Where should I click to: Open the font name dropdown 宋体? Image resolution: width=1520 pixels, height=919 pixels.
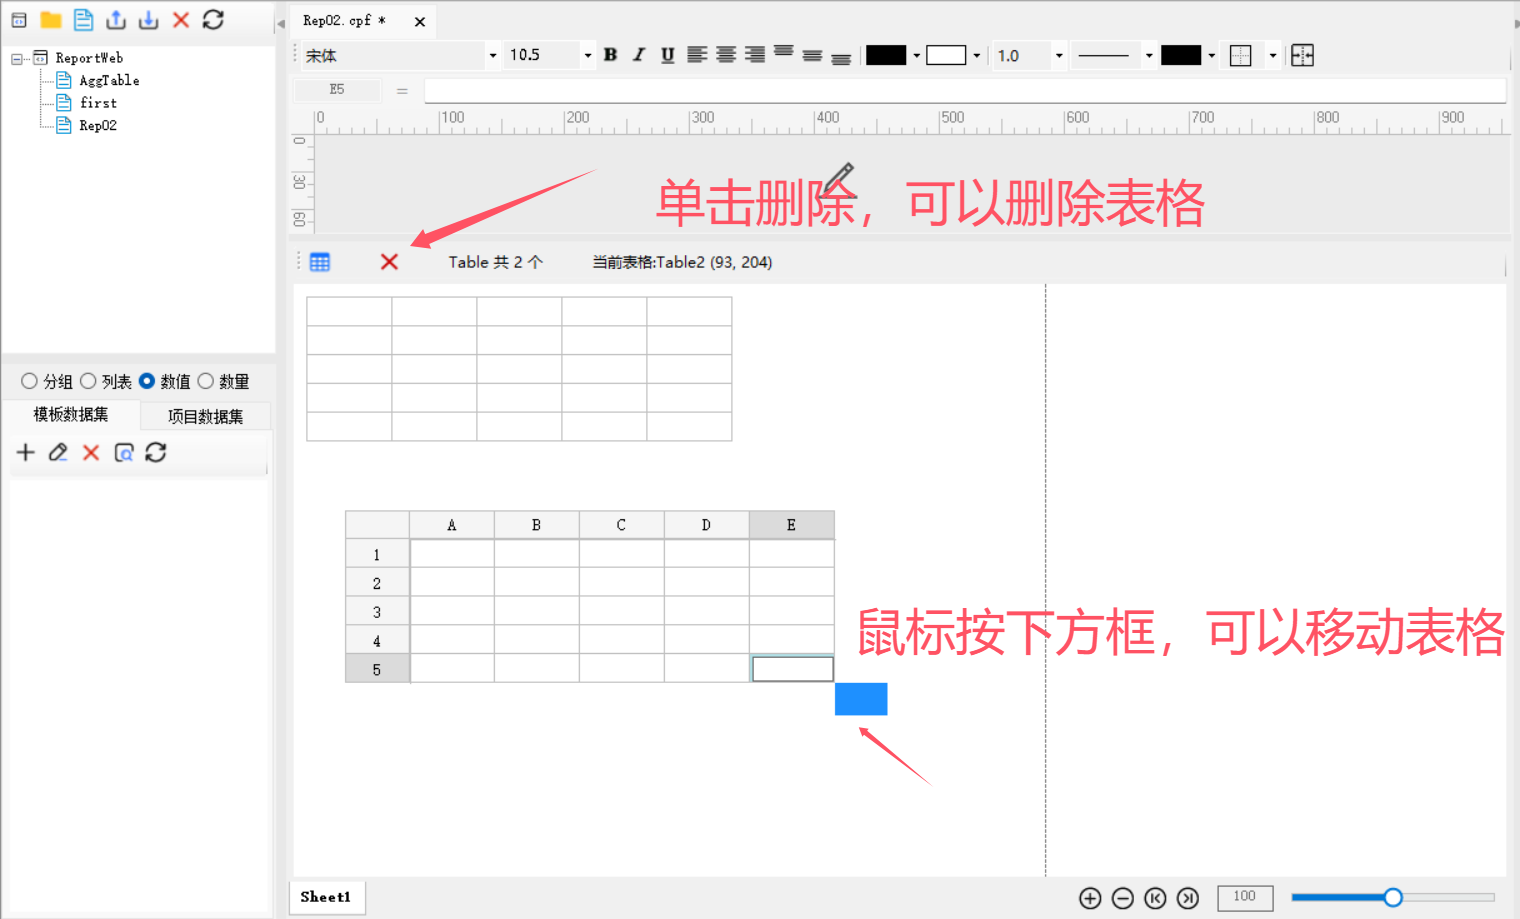coord(493,55)
